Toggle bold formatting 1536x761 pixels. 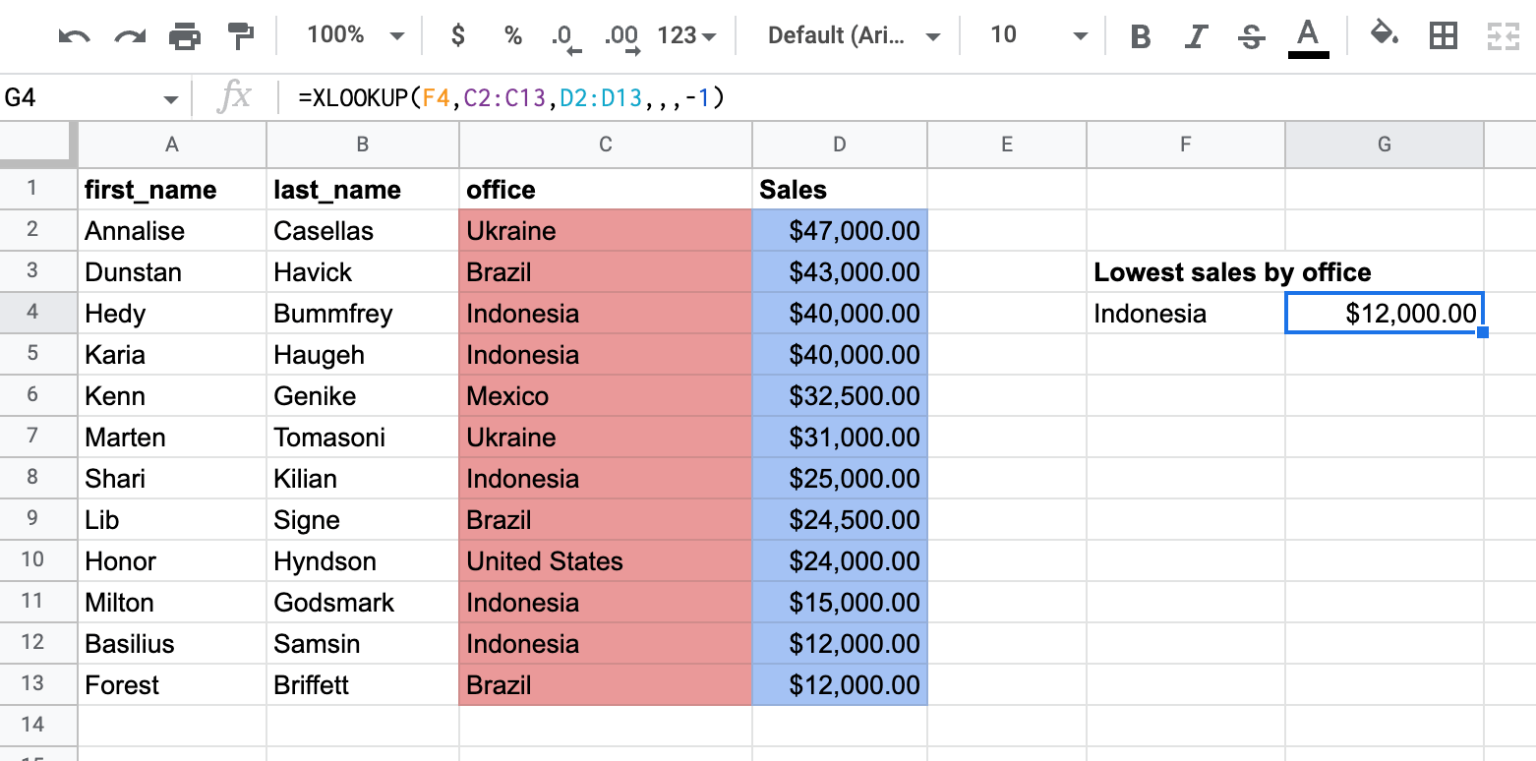(x=1140, y=35)
